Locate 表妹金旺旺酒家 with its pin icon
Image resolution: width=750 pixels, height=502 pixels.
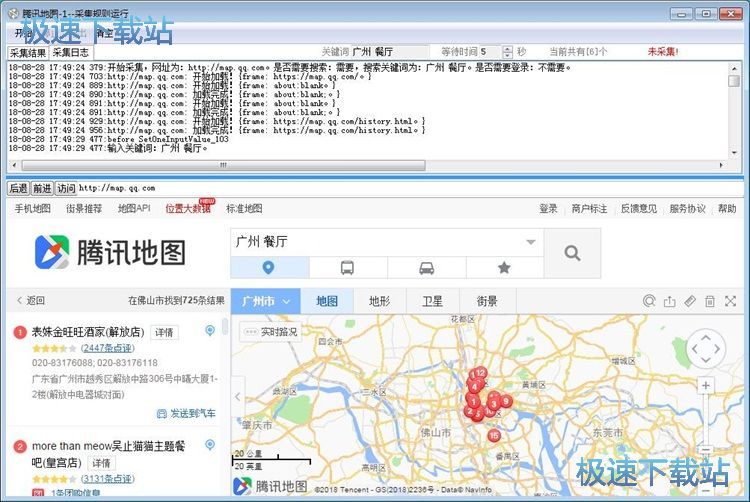tap(210, 330)
